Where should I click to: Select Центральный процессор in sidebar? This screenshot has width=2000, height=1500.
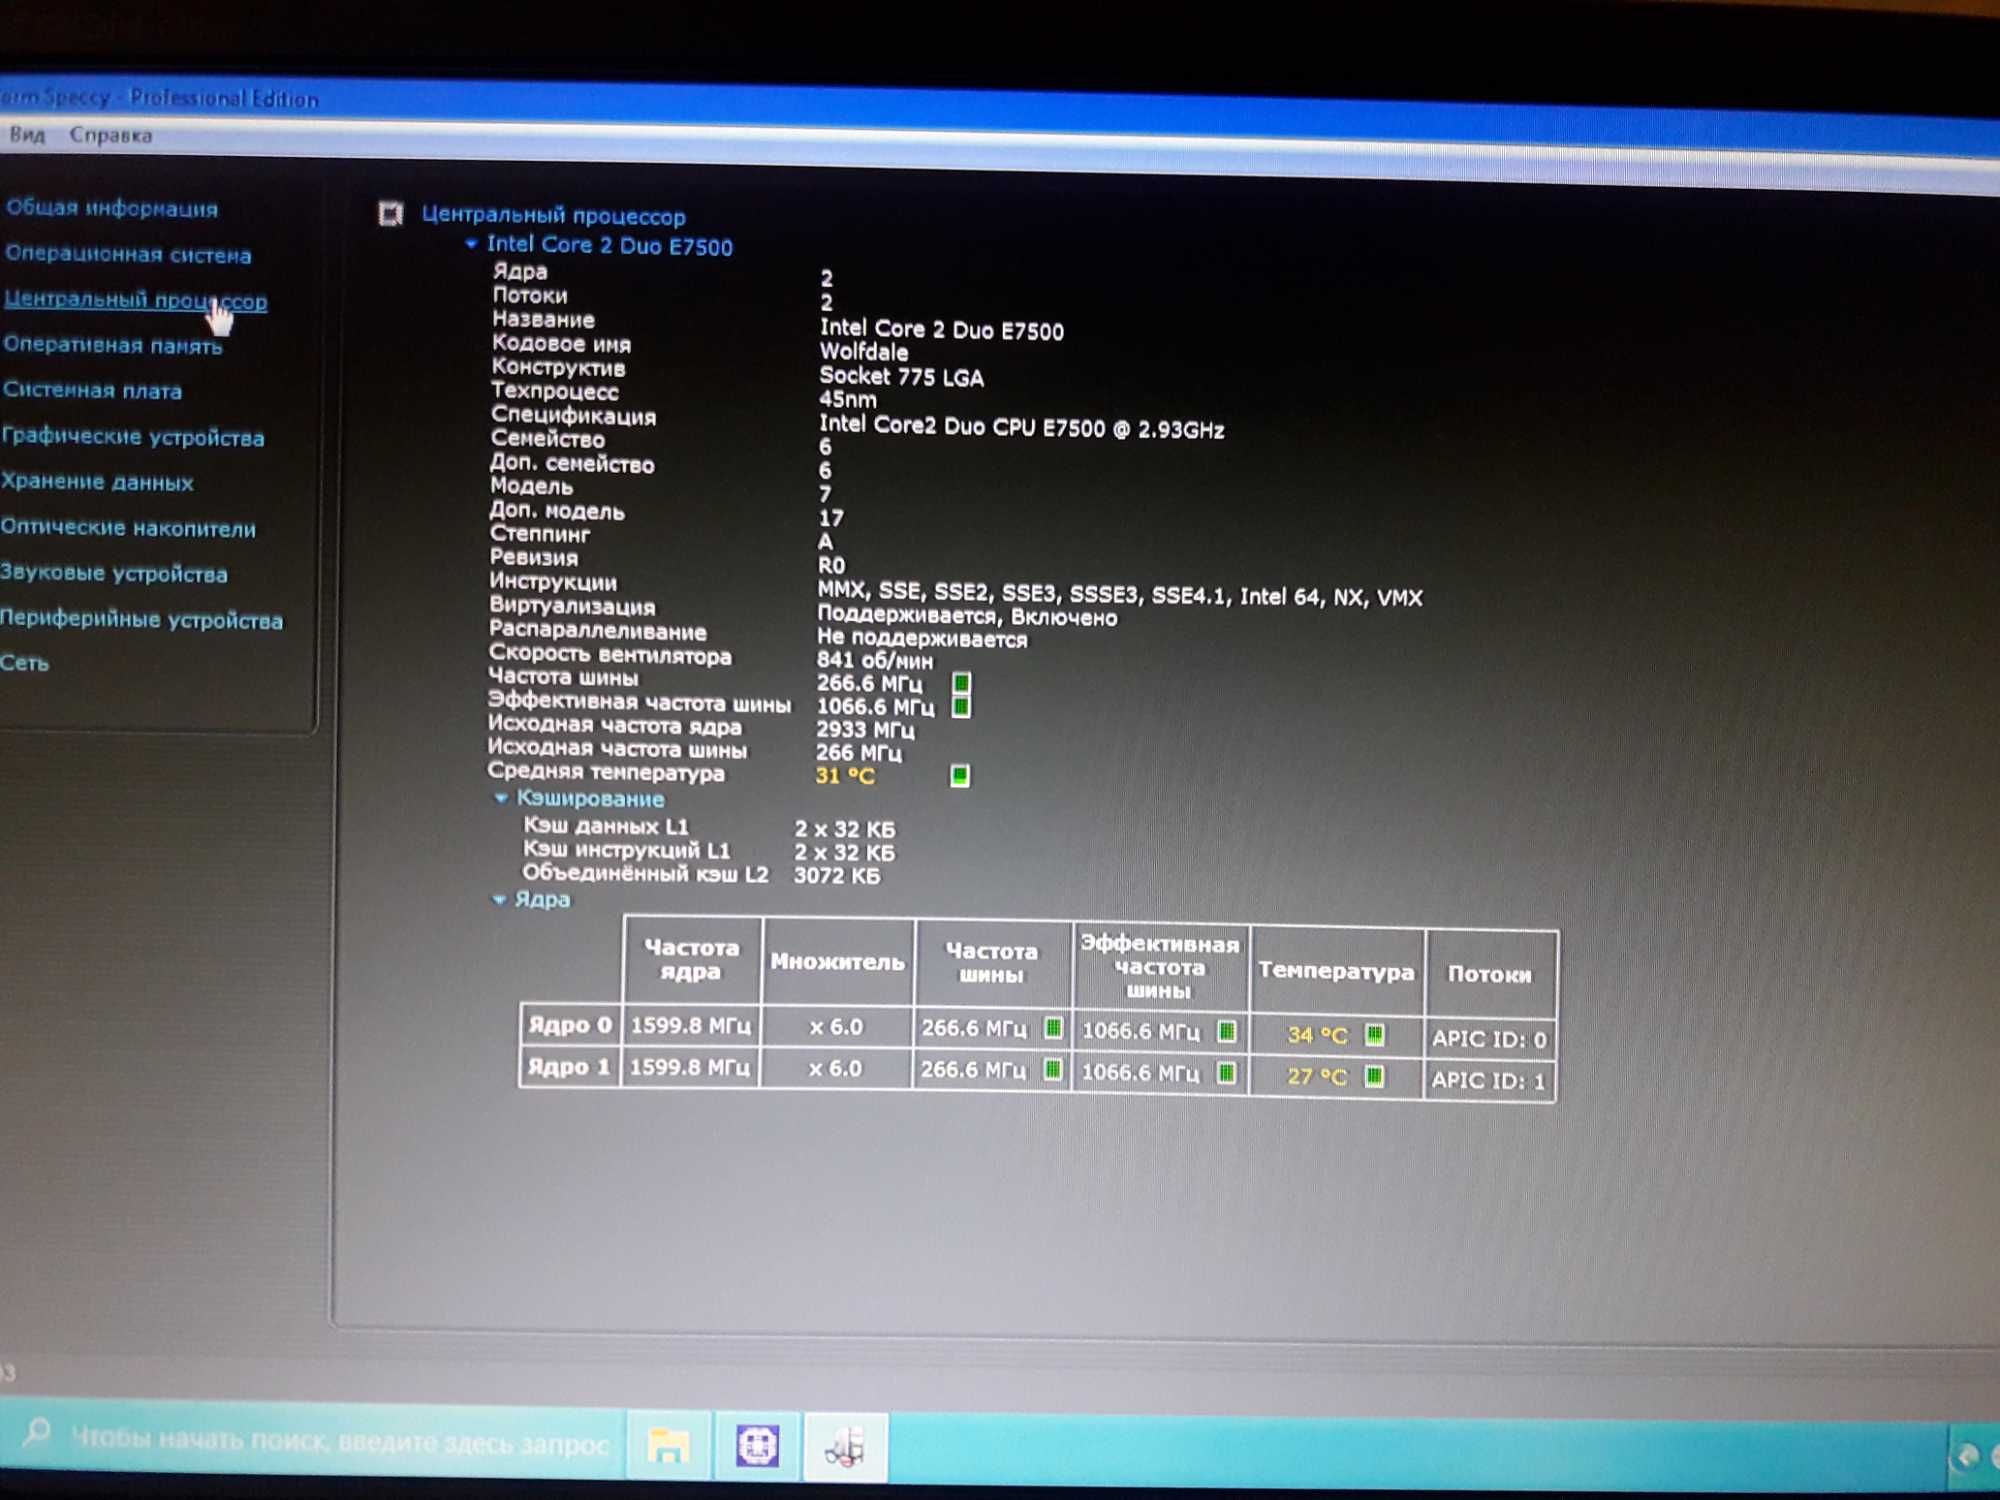tap(135, 300)
